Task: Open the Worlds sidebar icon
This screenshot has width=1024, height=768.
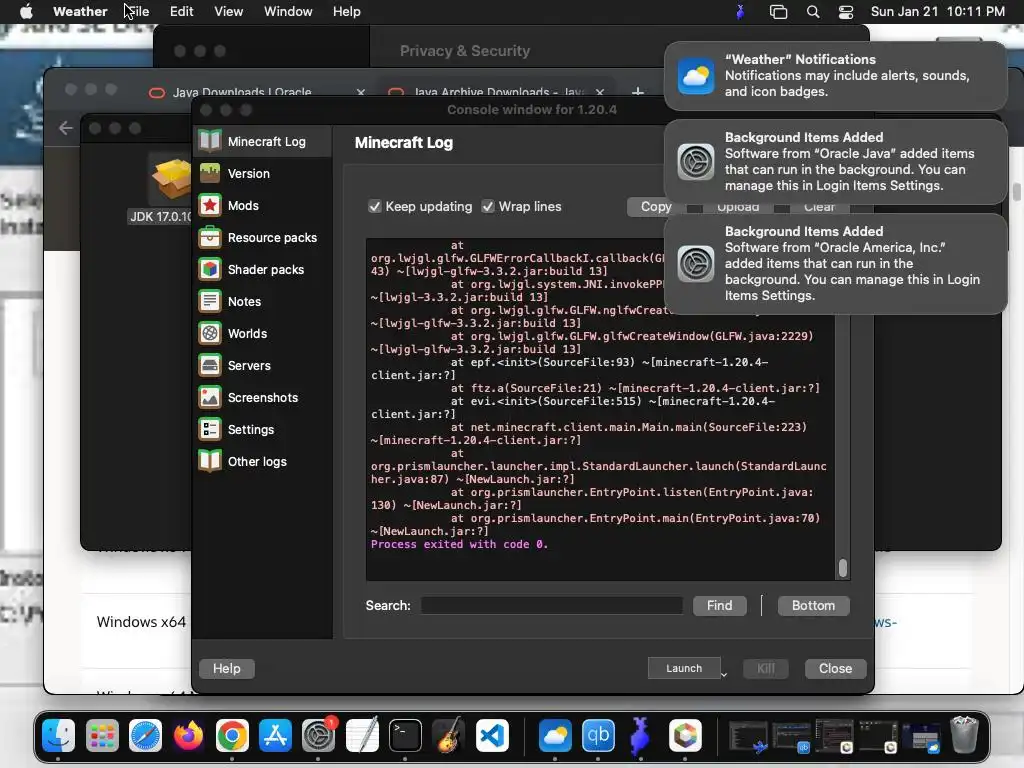Action: click(210, 333)
